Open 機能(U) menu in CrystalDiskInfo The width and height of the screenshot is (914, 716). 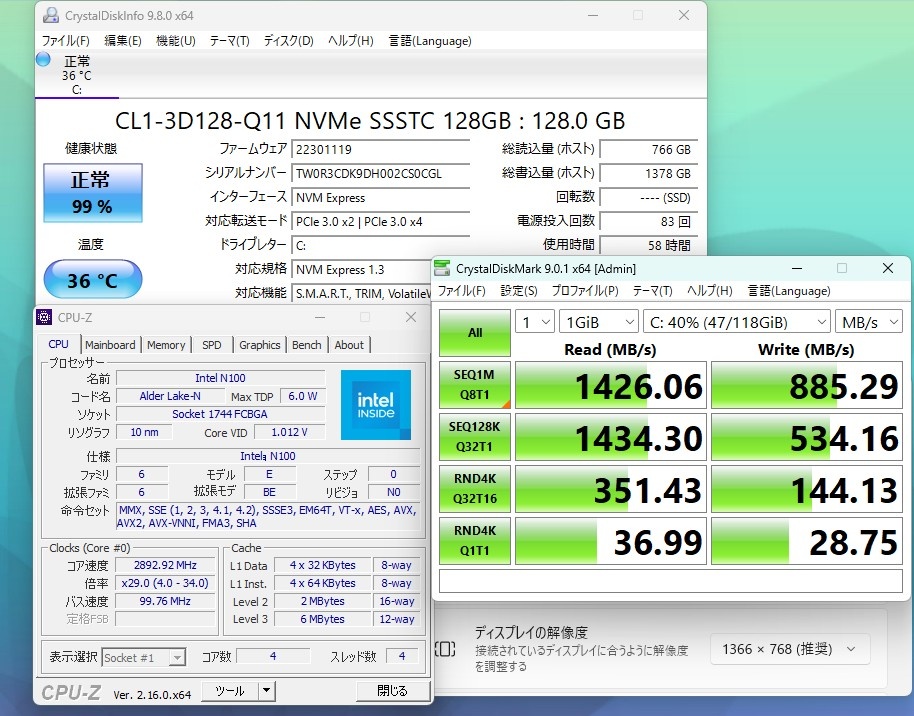coord(175,41)
